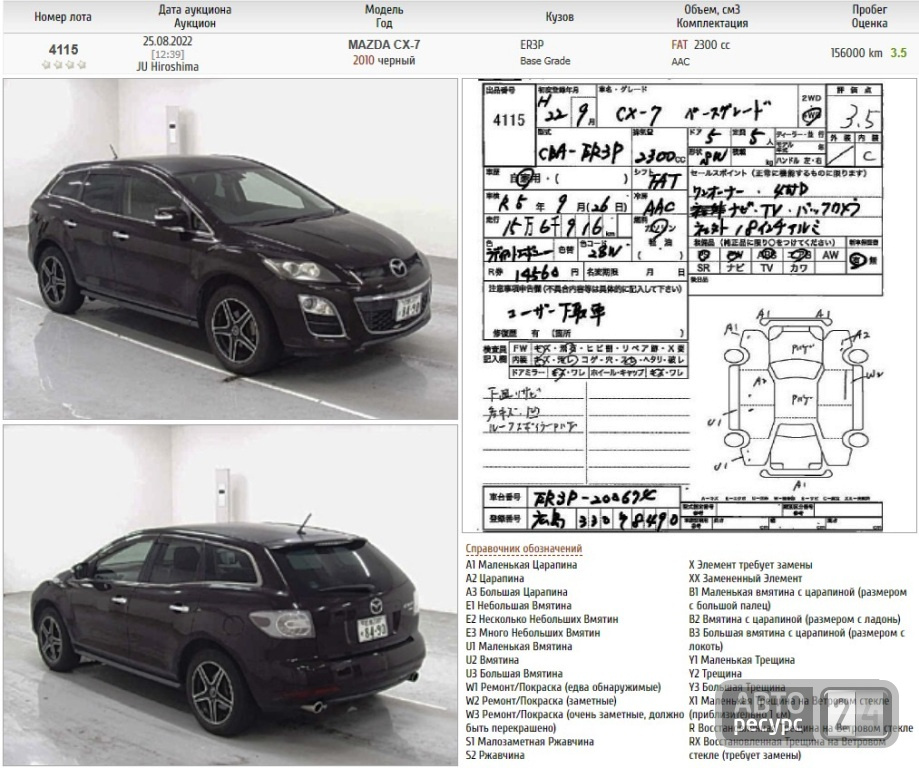
Task: Click the E1 Небольшая Вмятина legend entry
Action: 518,606
